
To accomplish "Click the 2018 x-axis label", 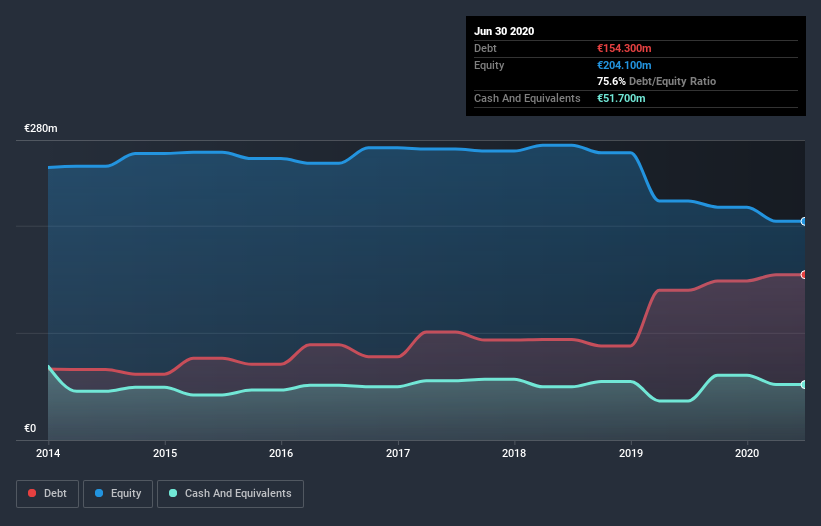I will tap(514, 453).
